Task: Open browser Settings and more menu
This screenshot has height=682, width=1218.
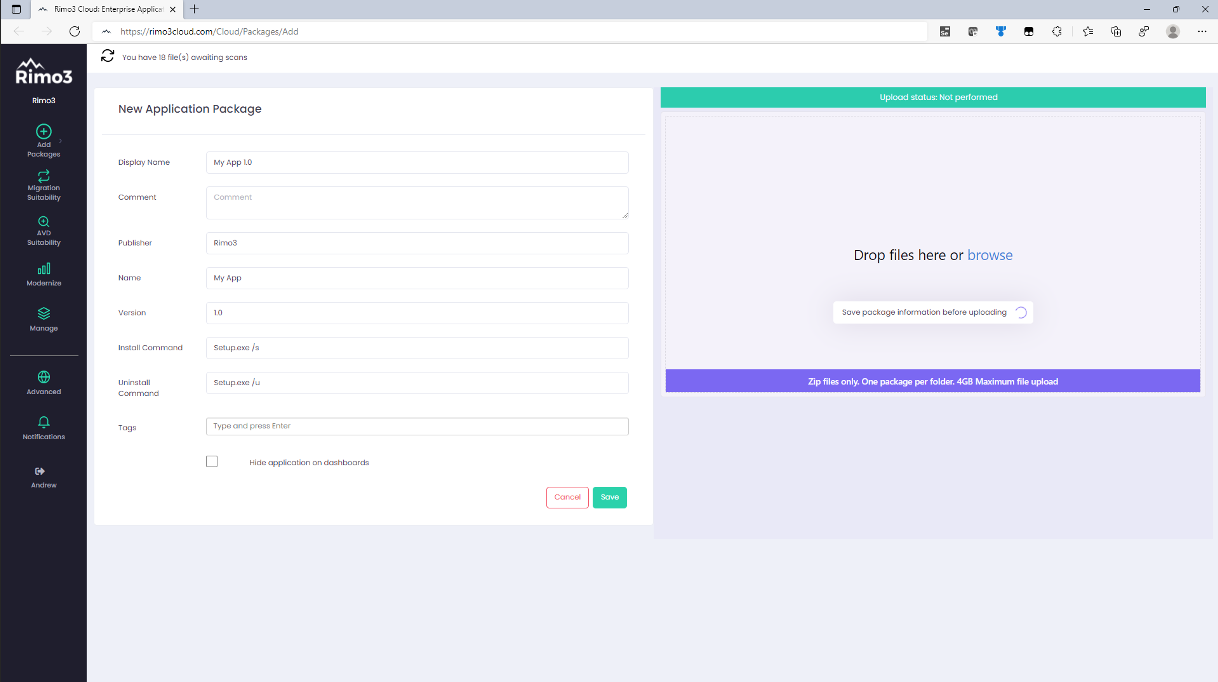Action: click(1201, 31)
